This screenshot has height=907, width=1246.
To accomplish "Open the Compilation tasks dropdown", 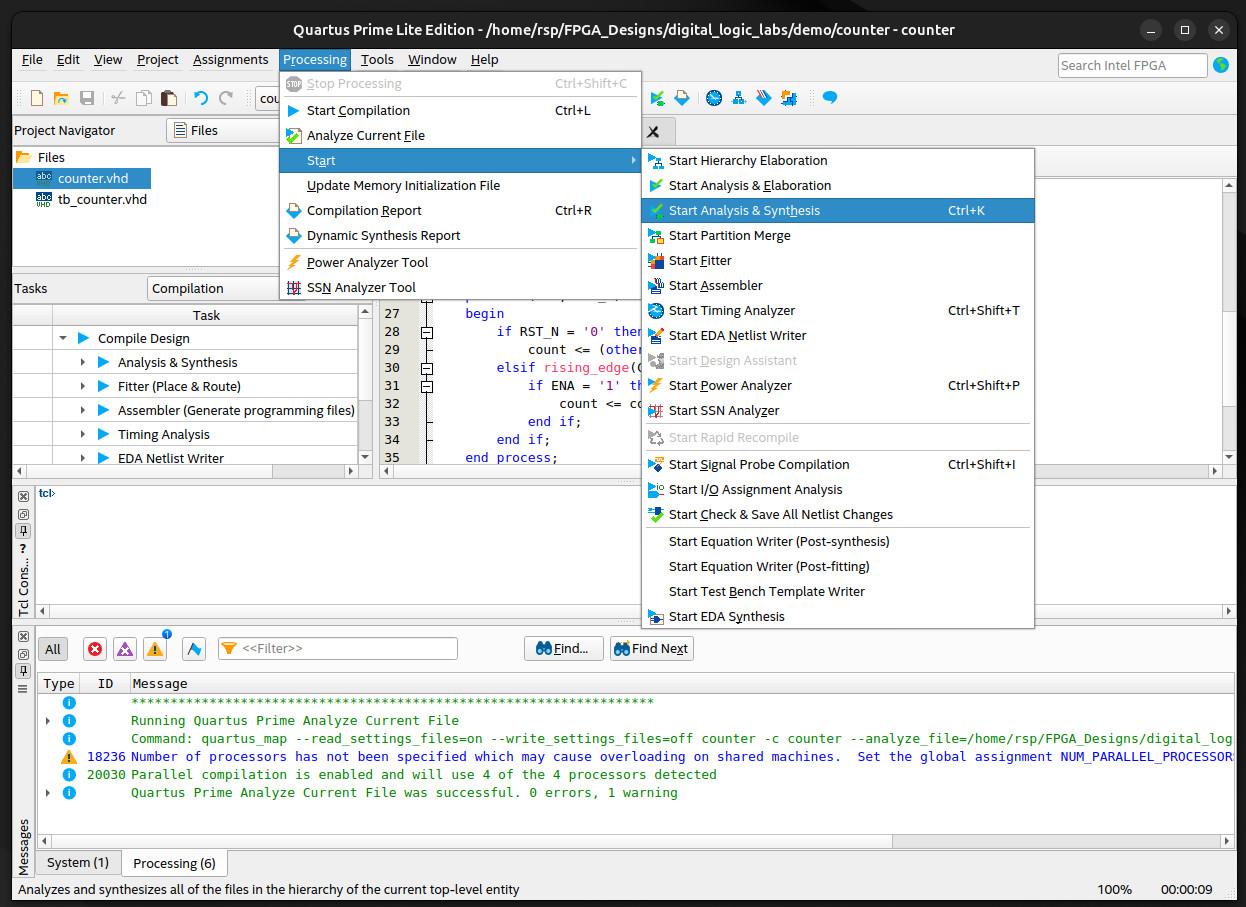I will (208, 288).
